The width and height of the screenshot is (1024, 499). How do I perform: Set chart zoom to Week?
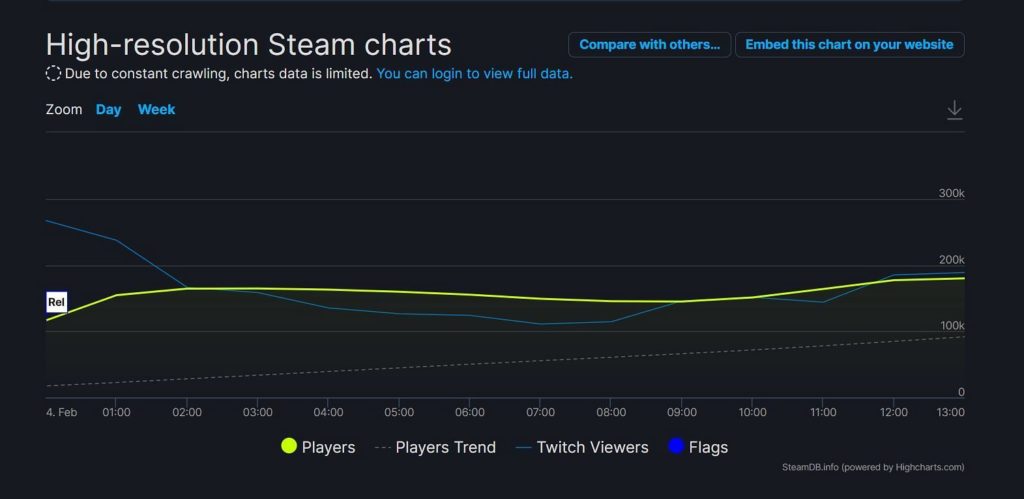point(157,110)
